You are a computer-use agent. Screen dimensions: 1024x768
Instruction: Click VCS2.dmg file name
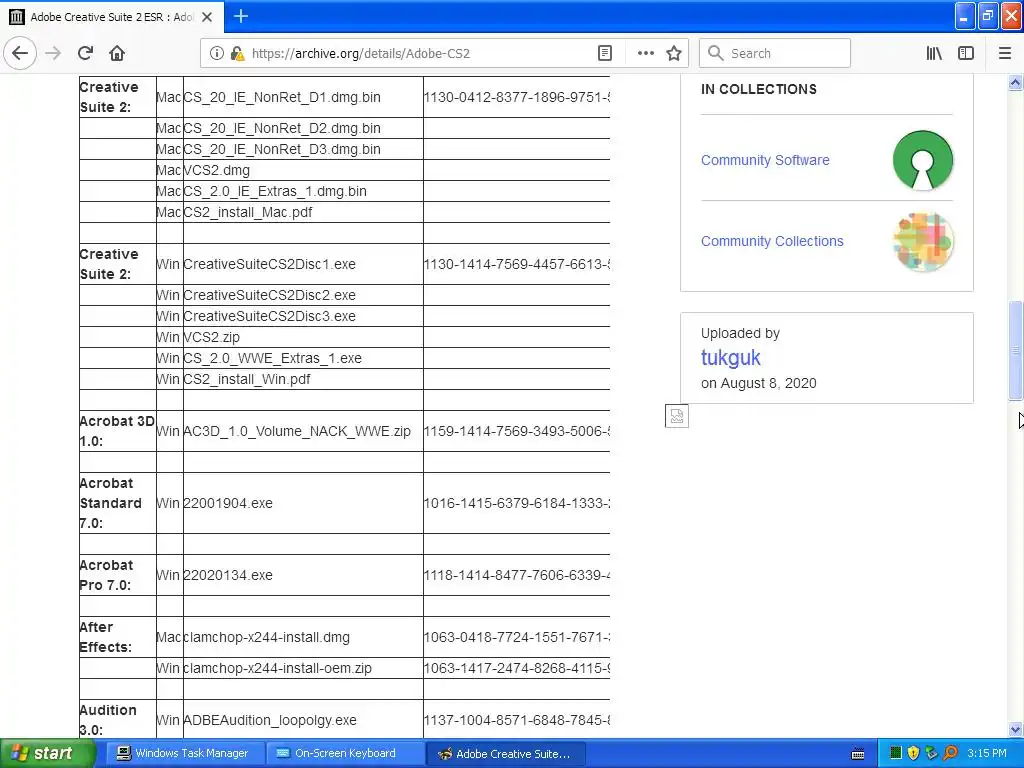pos(217,170)
